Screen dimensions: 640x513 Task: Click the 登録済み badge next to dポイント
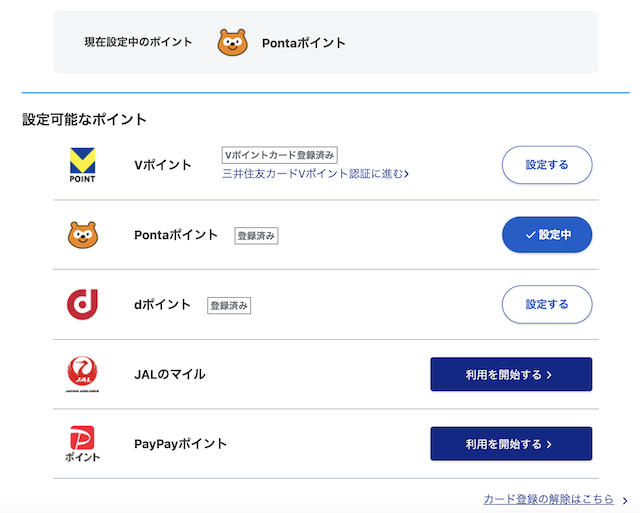229,306
